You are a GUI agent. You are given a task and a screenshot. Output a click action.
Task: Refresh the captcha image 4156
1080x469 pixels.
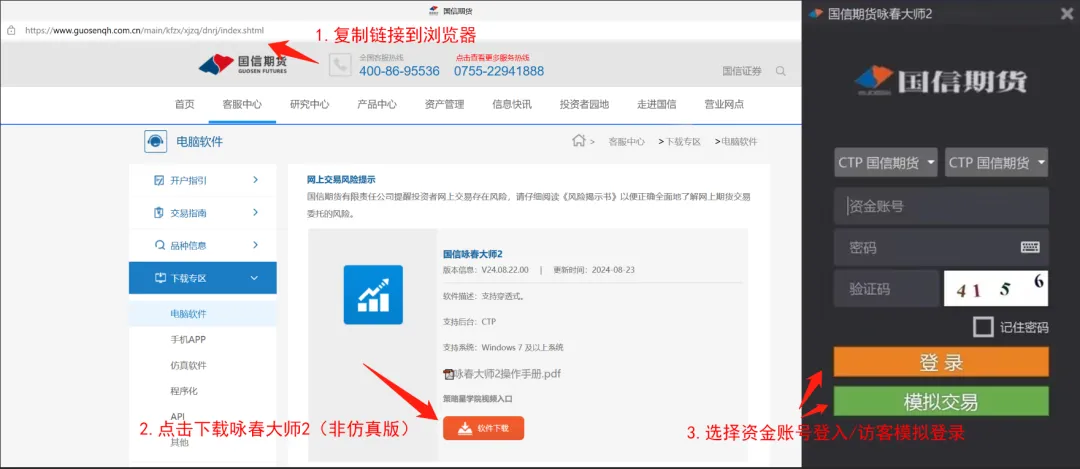pos(996,288)
